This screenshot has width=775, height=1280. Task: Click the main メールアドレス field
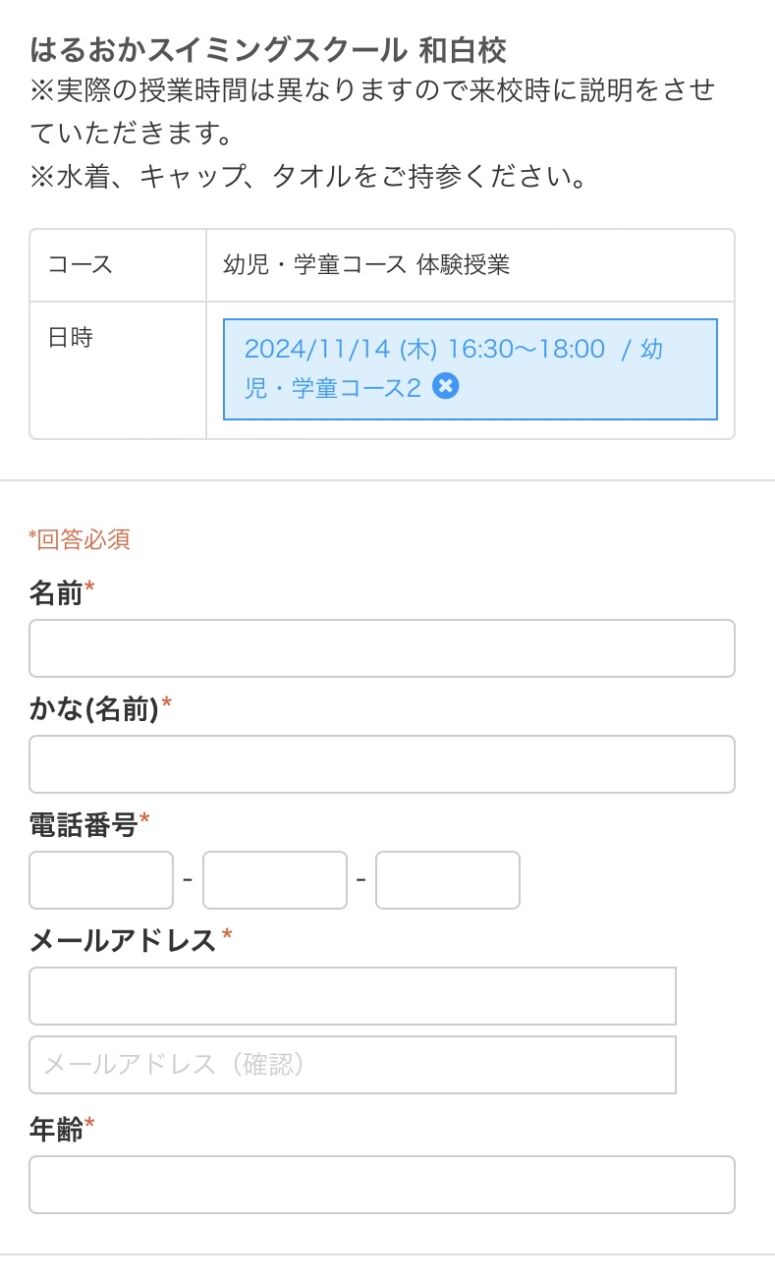[x=353, y=996]
